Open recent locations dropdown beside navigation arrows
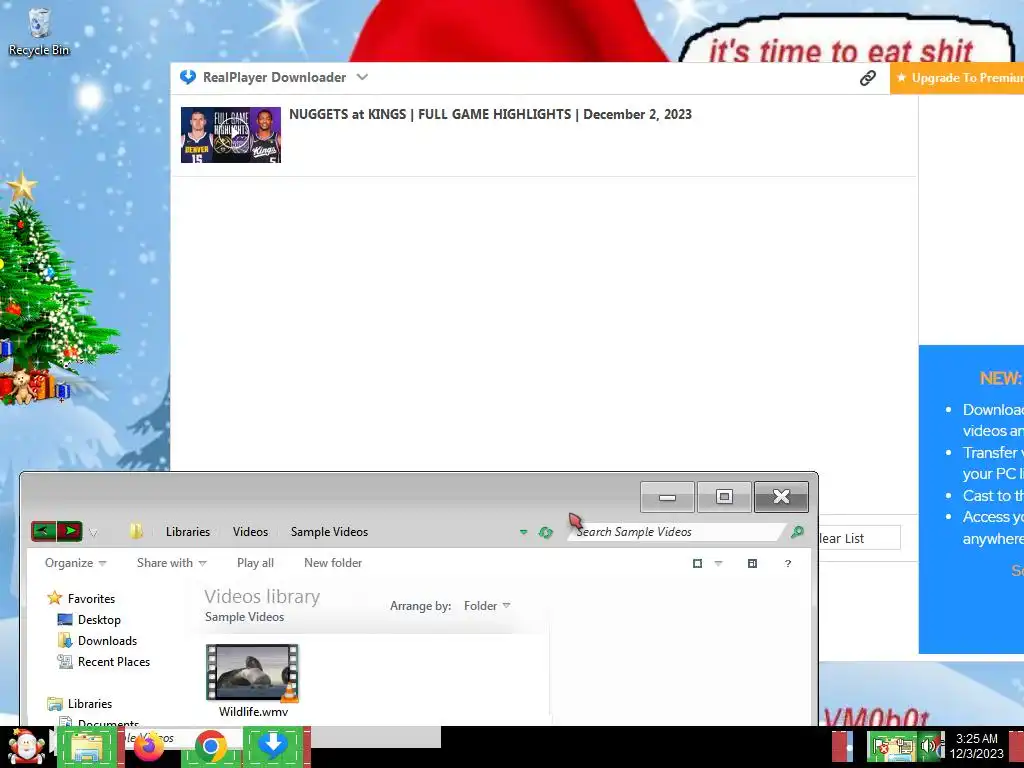This screenshot has height=768, width=1024. (x=93, y=533)
